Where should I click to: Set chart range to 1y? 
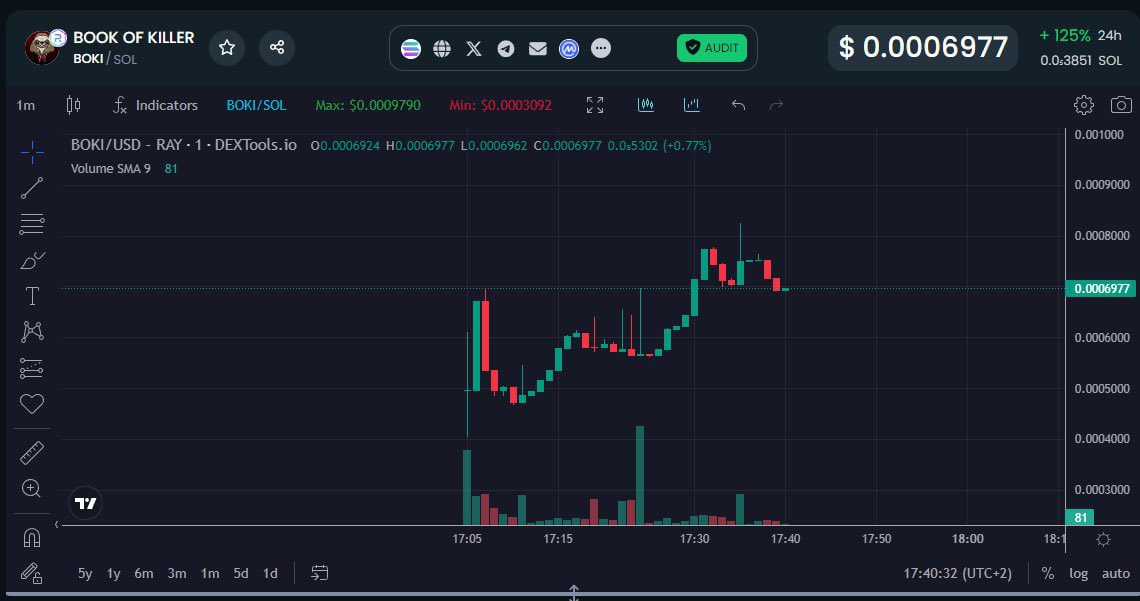[113, 573]
